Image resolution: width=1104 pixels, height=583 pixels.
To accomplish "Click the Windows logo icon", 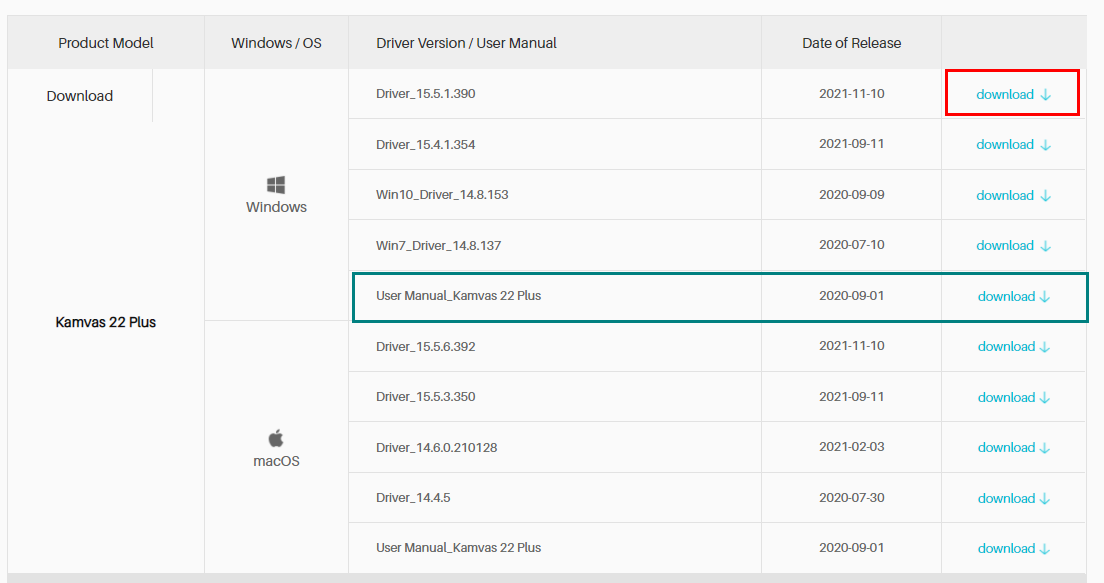I will pyautogui.click(x=276, y=185).
